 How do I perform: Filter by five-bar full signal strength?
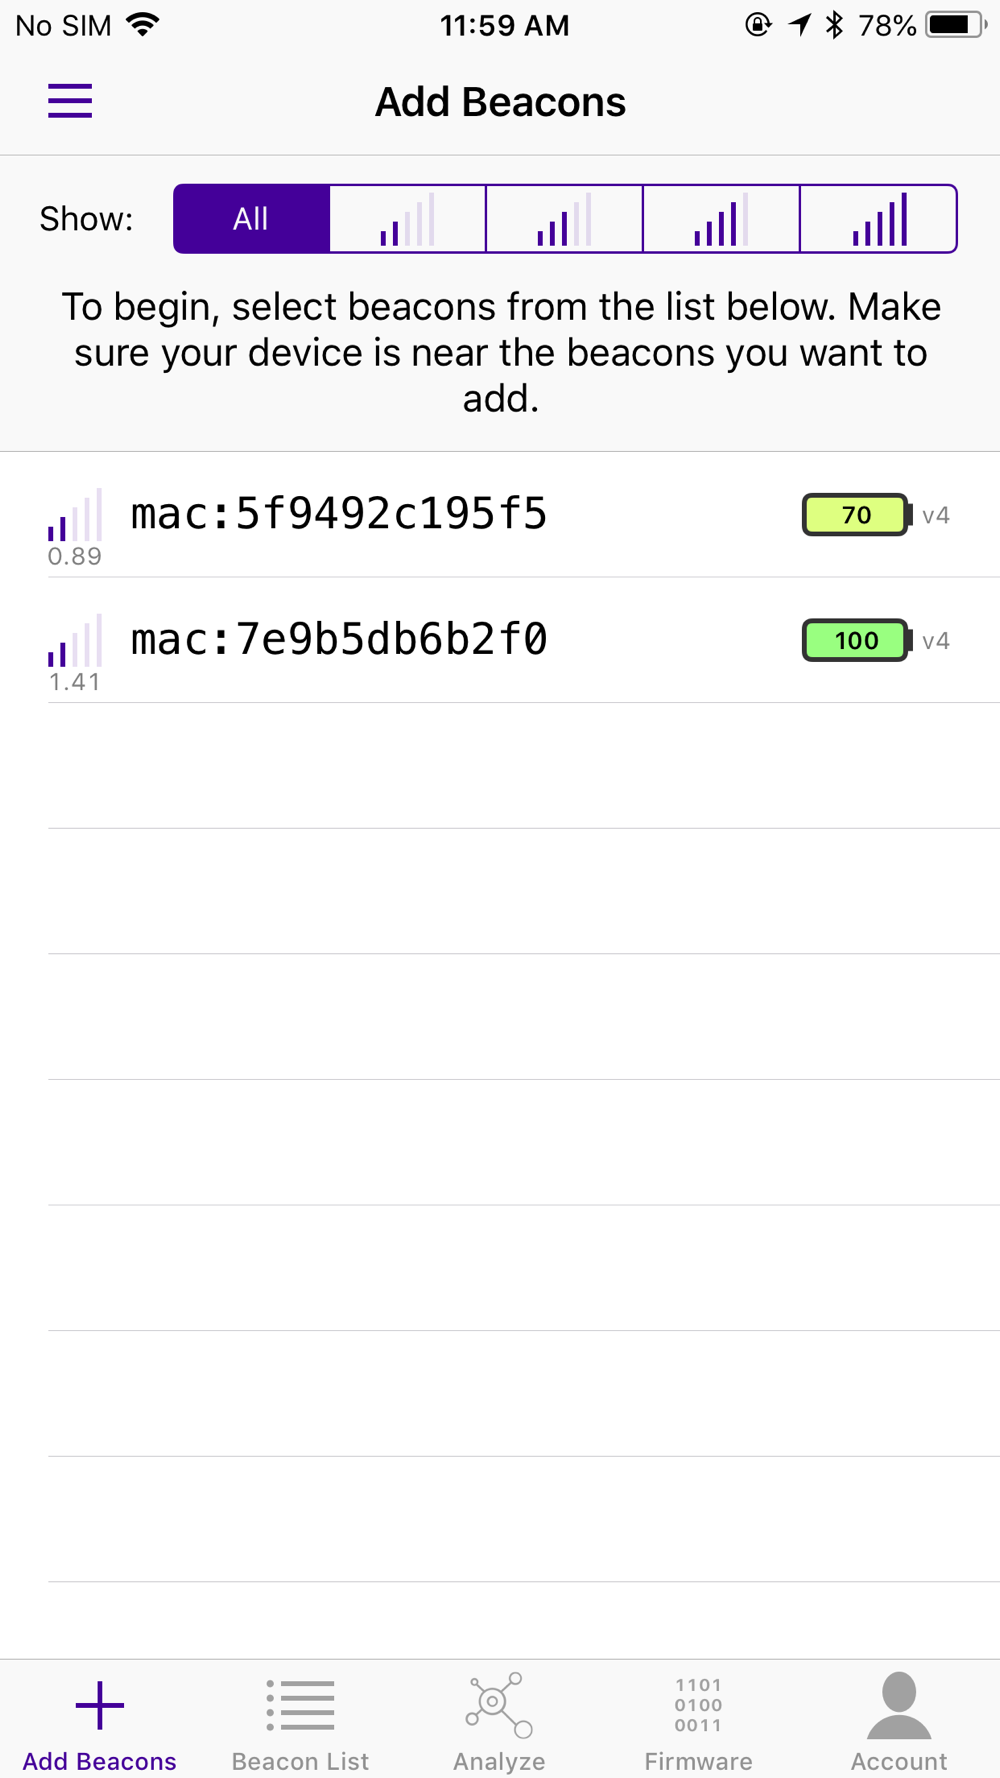[879, 219]
